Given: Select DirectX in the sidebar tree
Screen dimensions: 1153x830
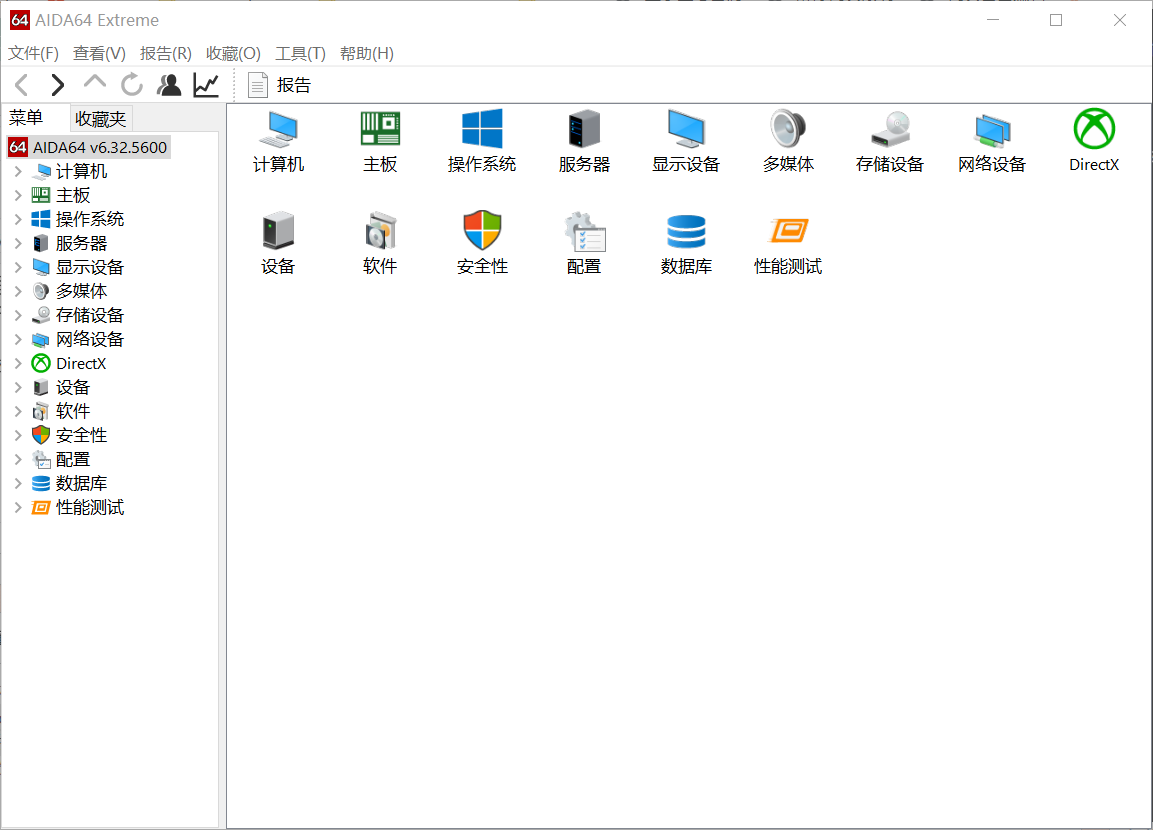Looking at the screenshot, I should (81, 363).
